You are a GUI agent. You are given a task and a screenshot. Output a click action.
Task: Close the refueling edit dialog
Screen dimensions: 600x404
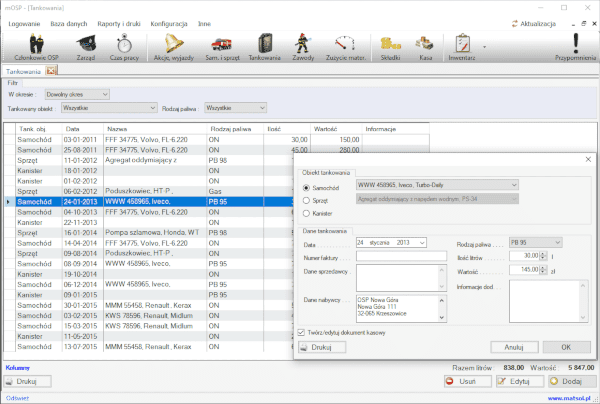pyautogui.click(x=588, y=159)
